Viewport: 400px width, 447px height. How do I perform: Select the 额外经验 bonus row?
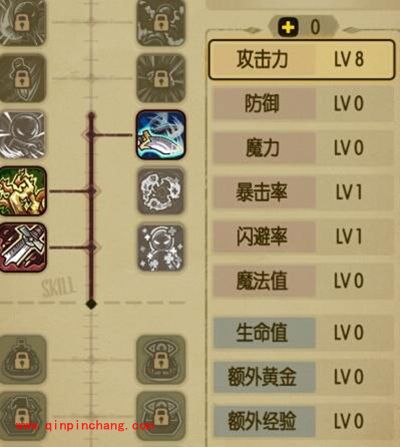click(303, 421)
